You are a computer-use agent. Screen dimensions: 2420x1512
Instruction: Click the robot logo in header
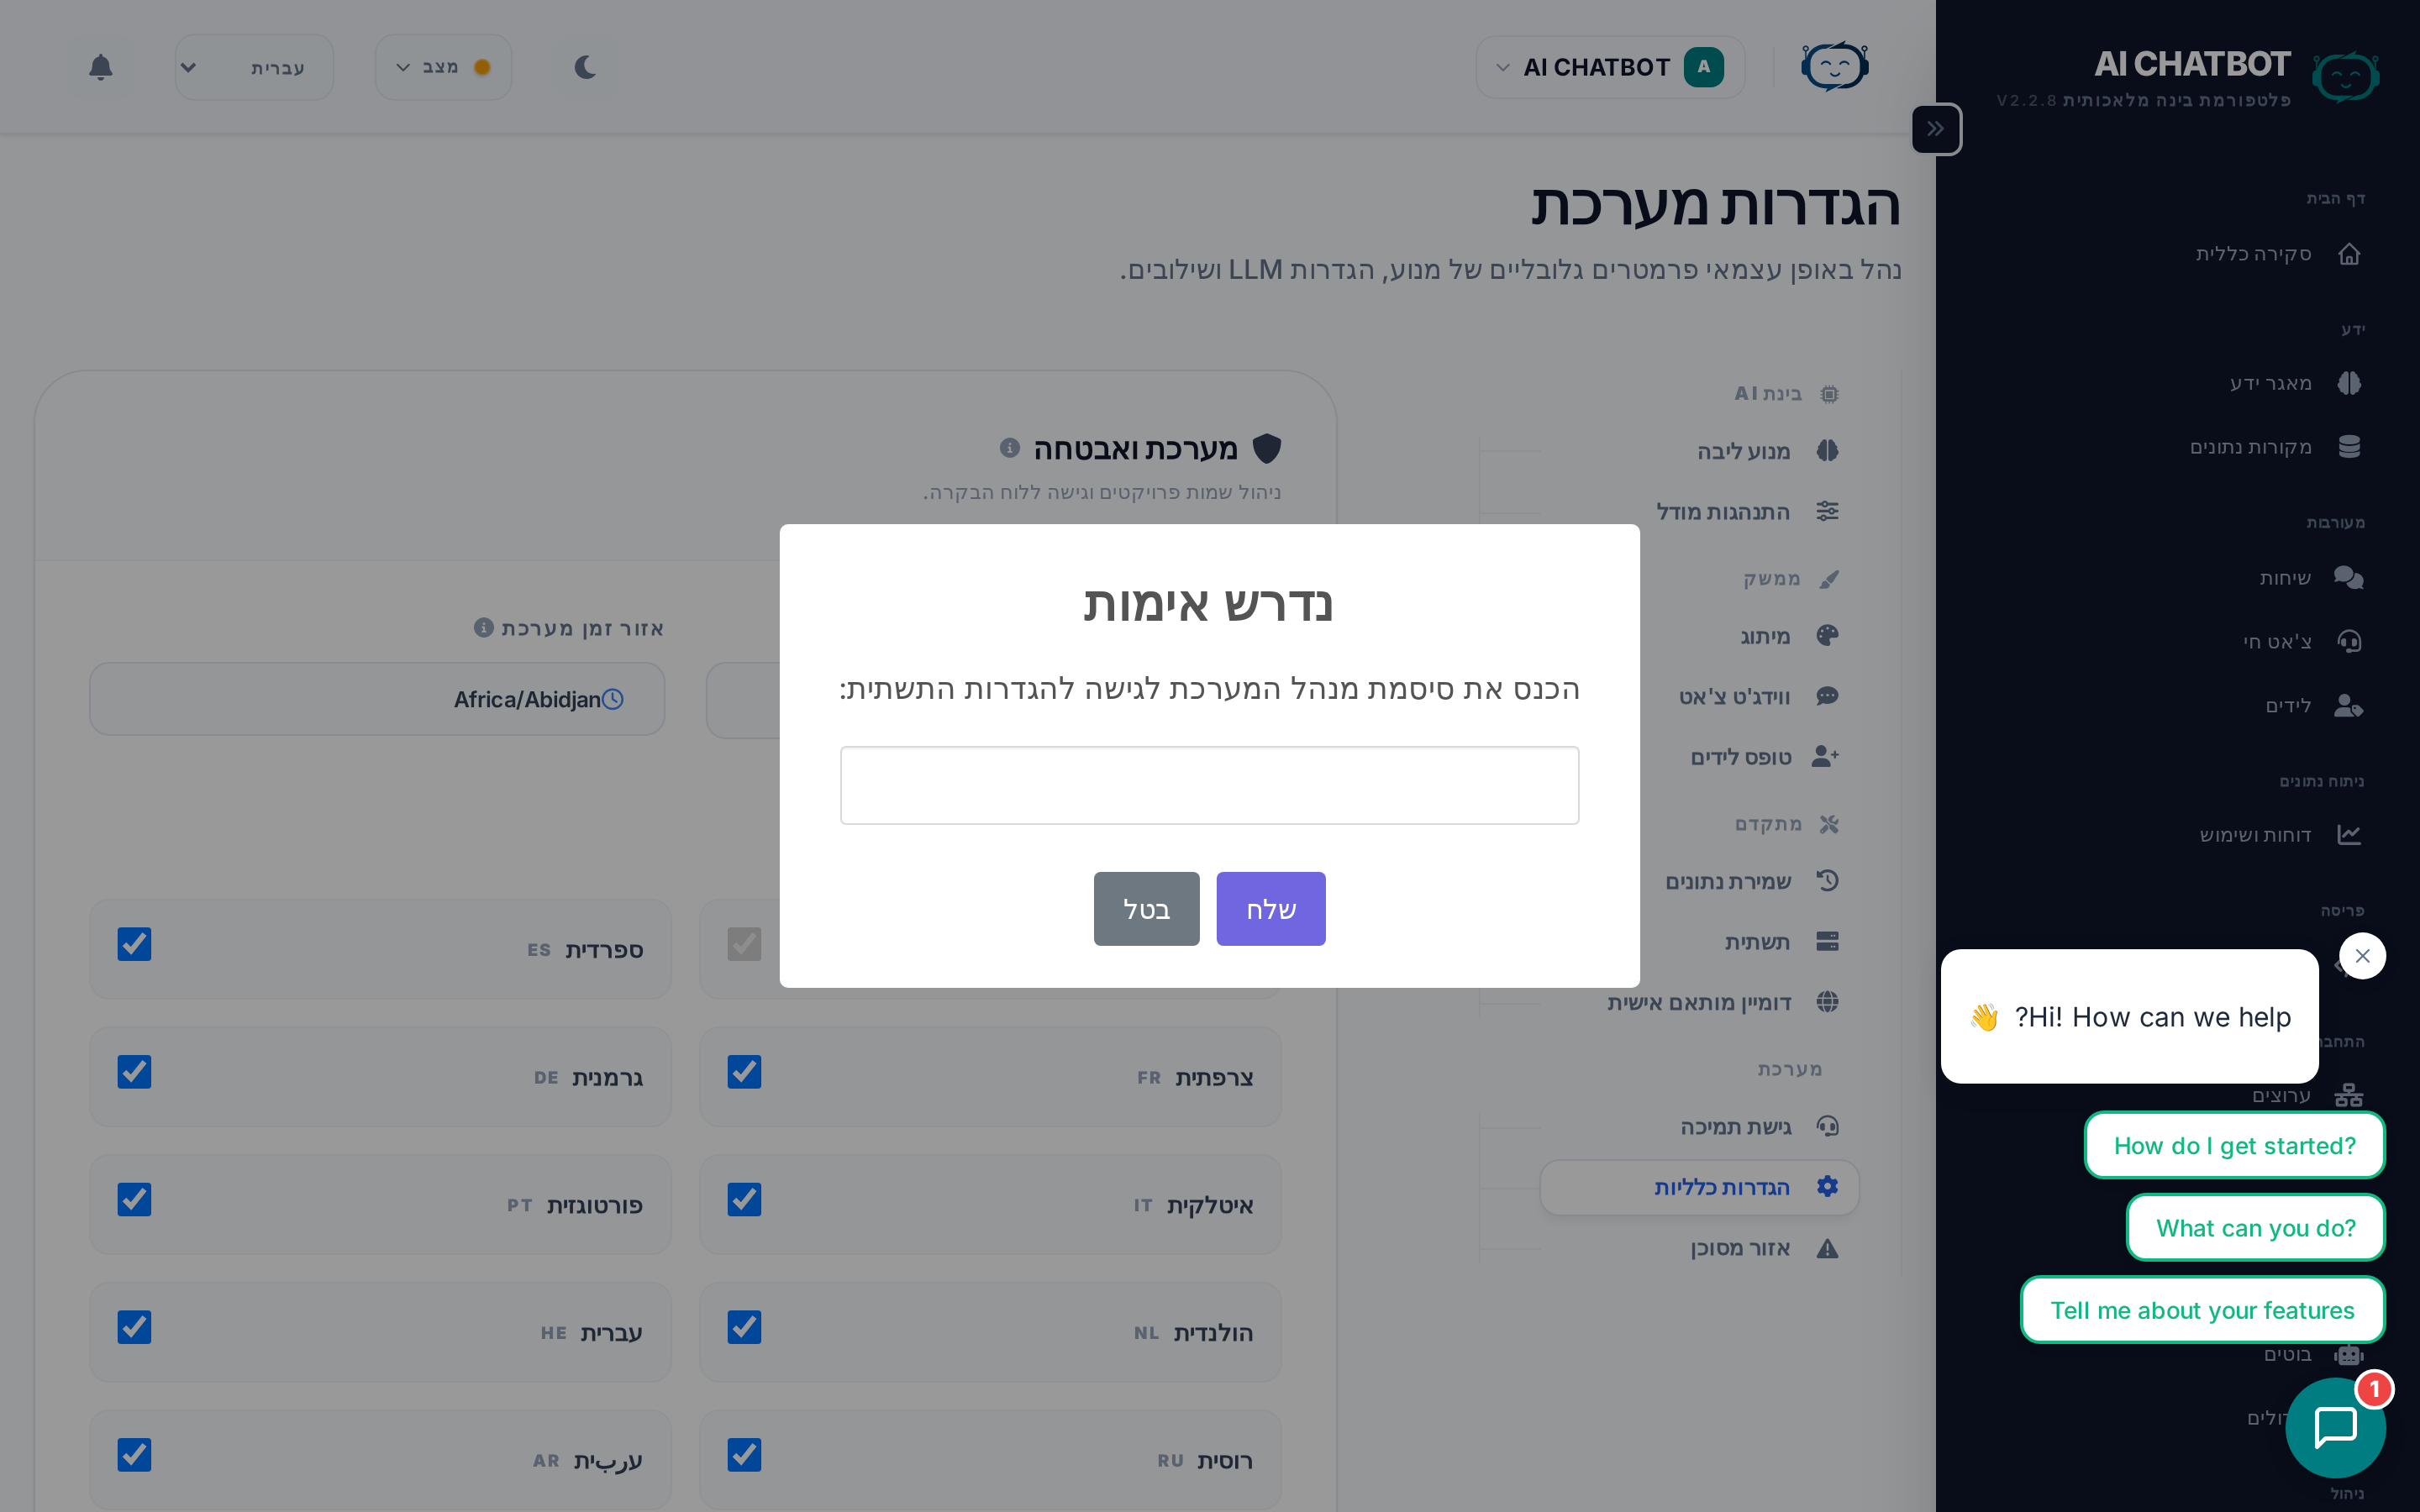1834,67
